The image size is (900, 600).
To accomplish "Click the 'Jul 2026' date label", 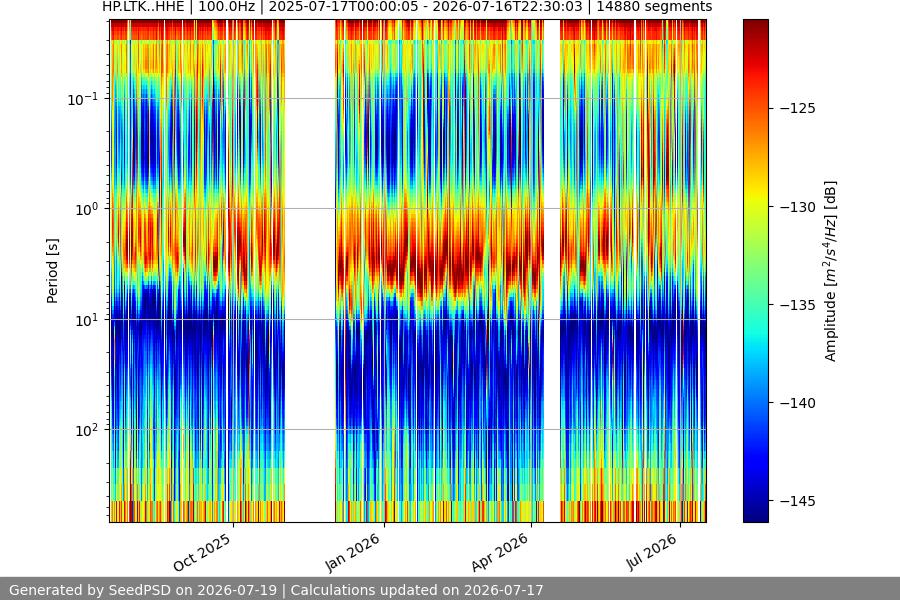I will tap(651, 552).
